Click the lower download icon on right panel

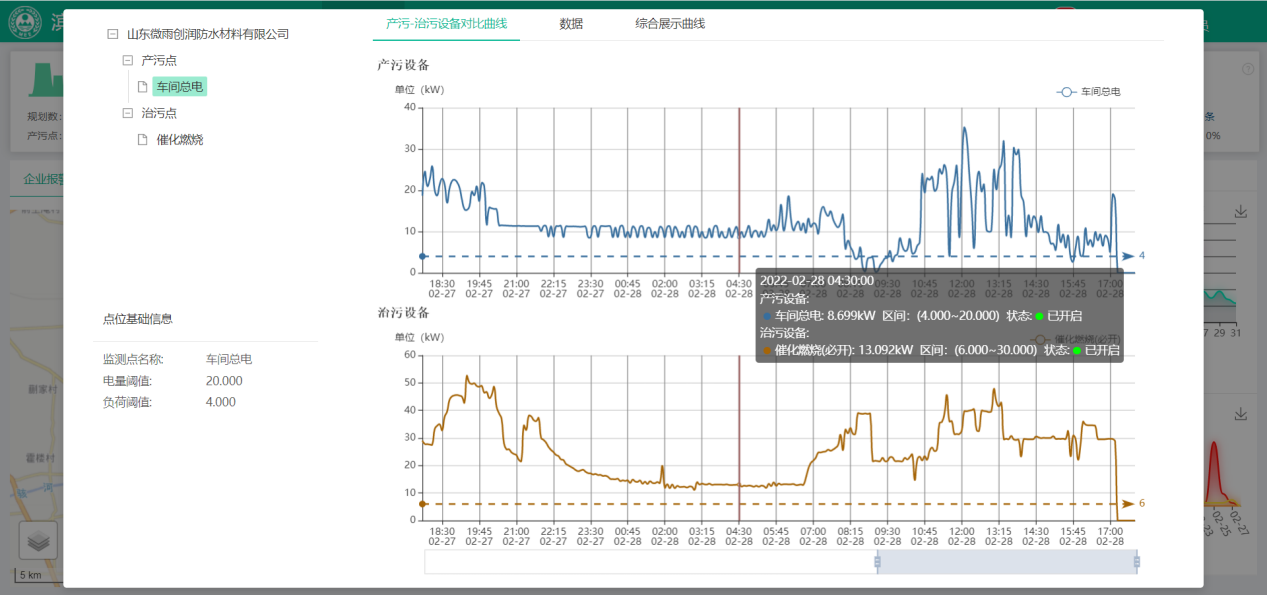pos(1241,413)
